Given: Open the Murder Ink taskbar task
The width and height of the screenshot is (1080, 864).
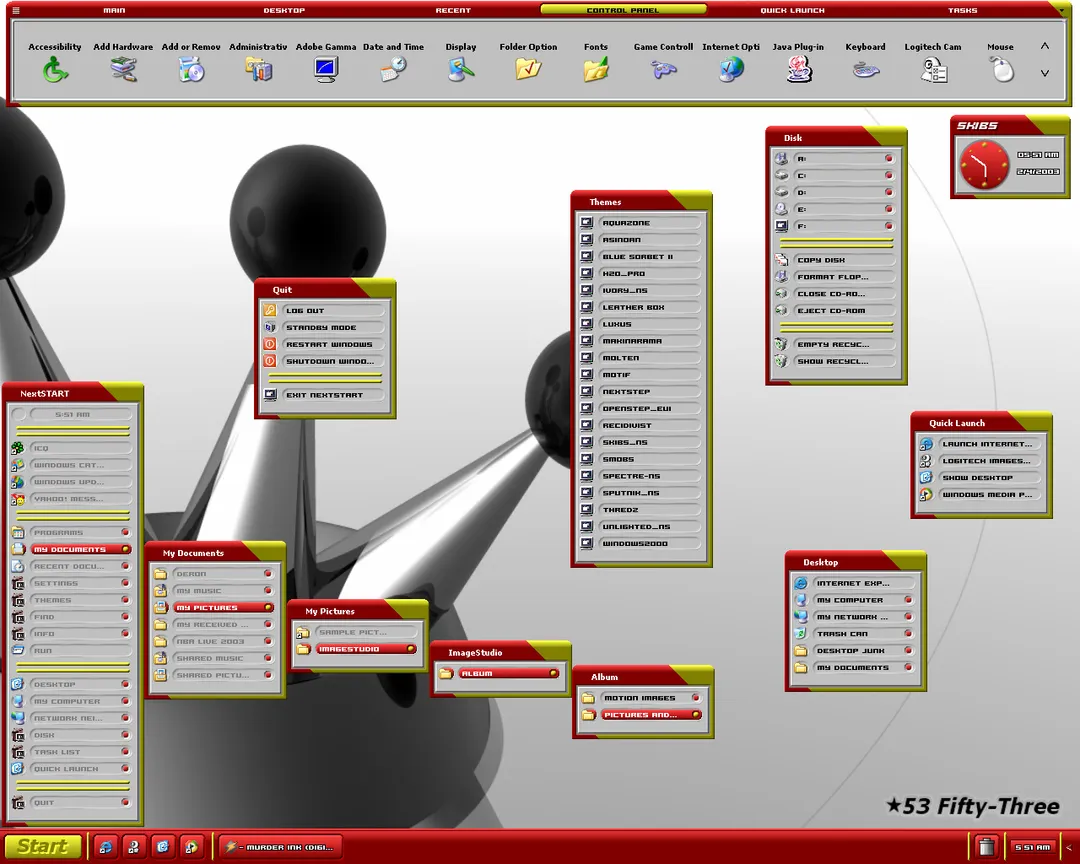Looking at the screenshot, I should tap(280, 847).
